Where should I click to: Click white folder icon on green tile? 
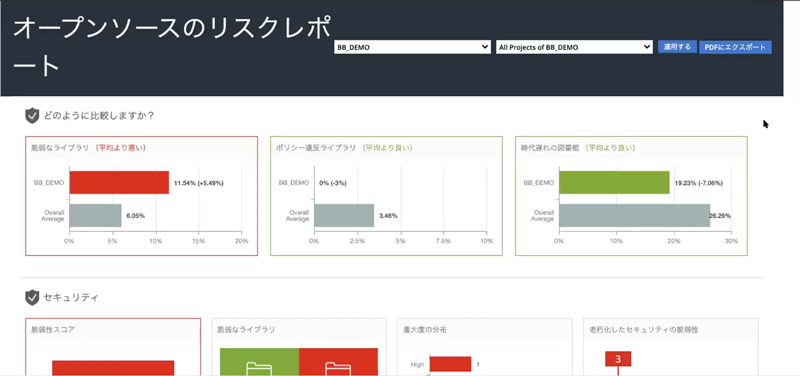point(259,368)
